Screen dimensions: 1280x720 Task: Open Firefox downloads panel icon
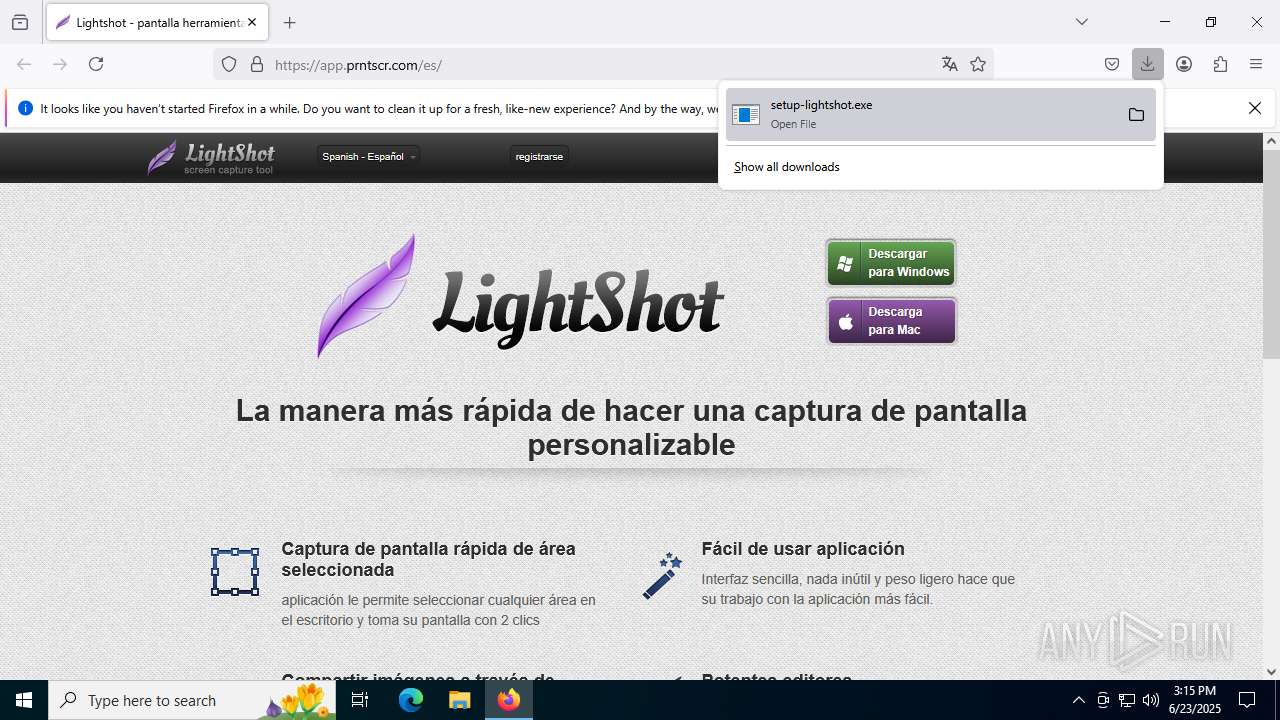(1147, 64)
